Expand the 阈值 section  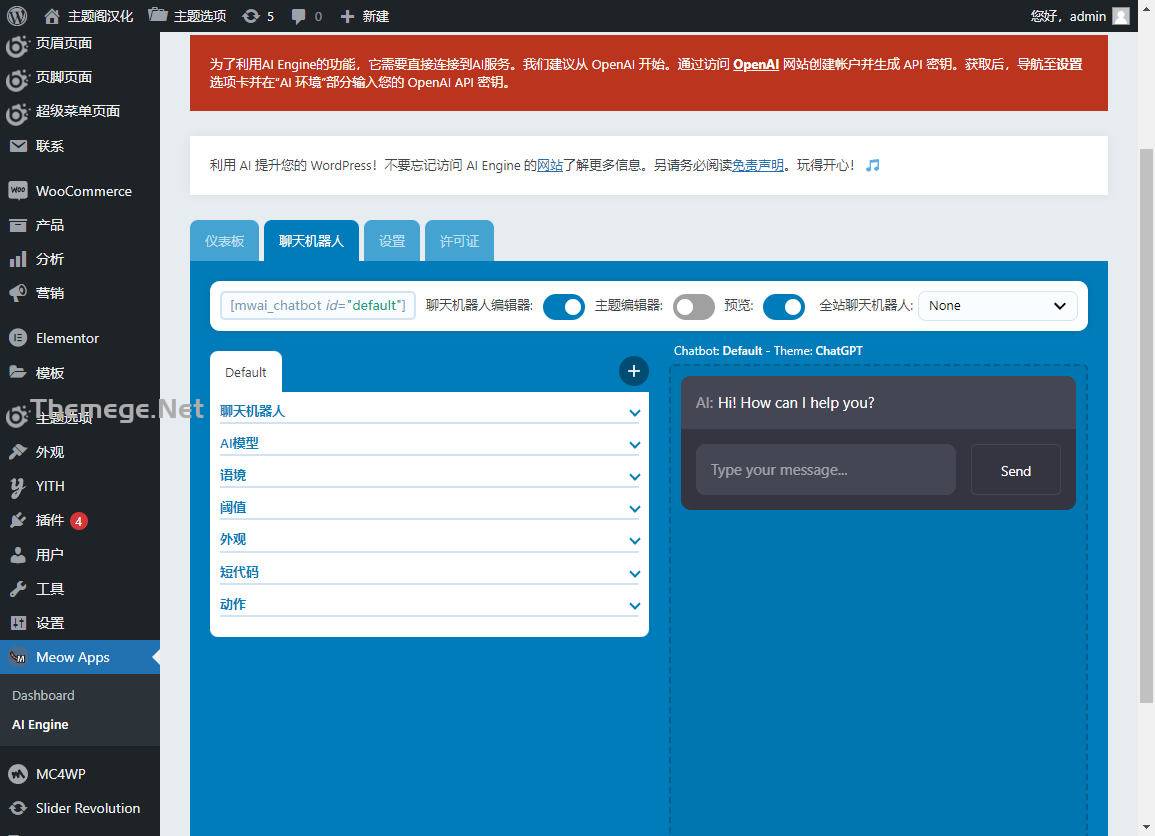[x=429, y=507]
